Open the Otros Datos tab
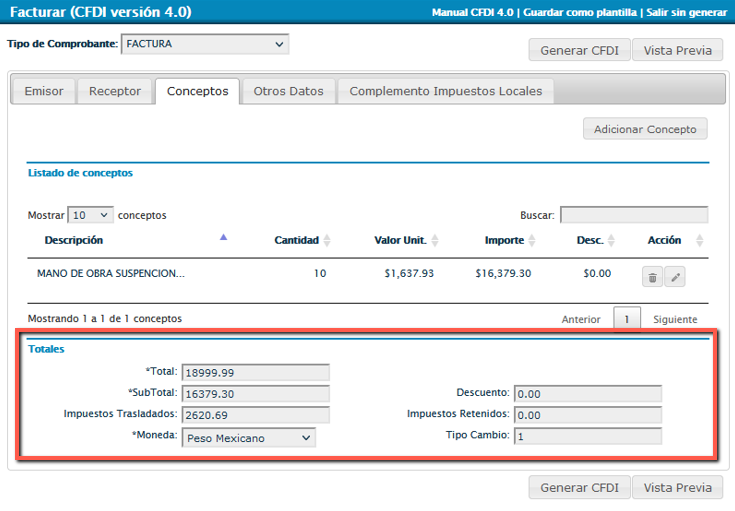735x511 pixels. [288, 91]
